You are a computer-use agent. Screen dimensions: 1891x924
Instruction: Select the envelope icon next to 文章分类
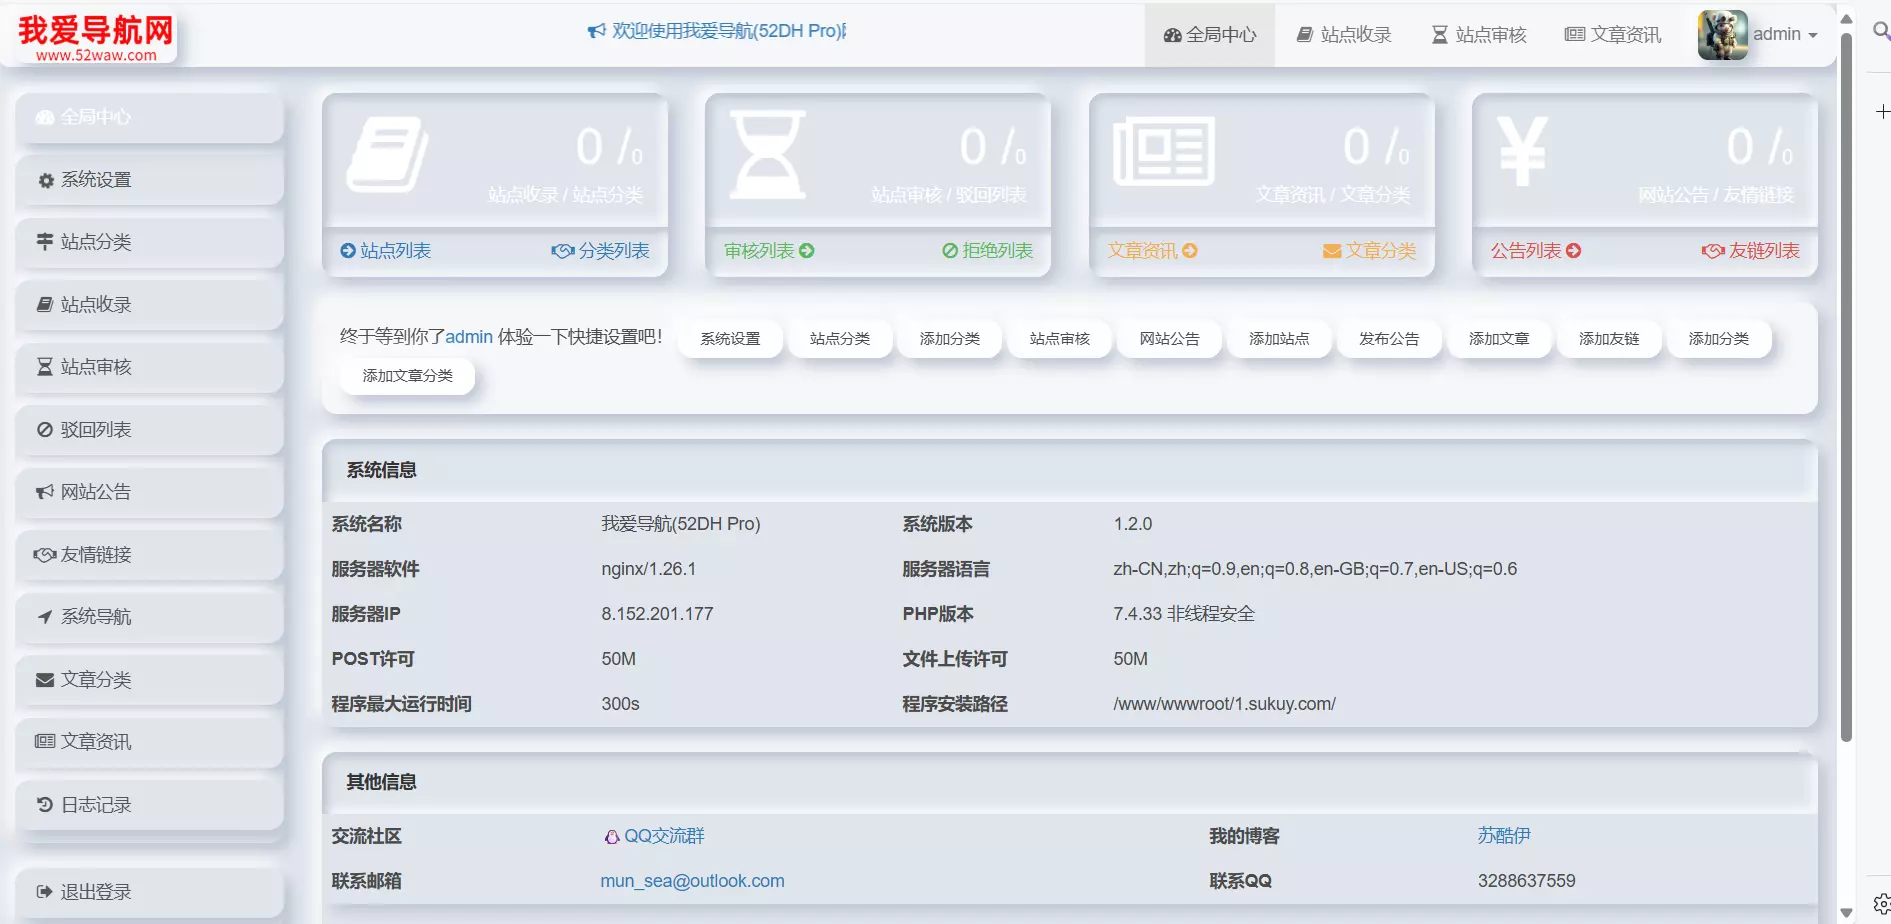point(43,679)
